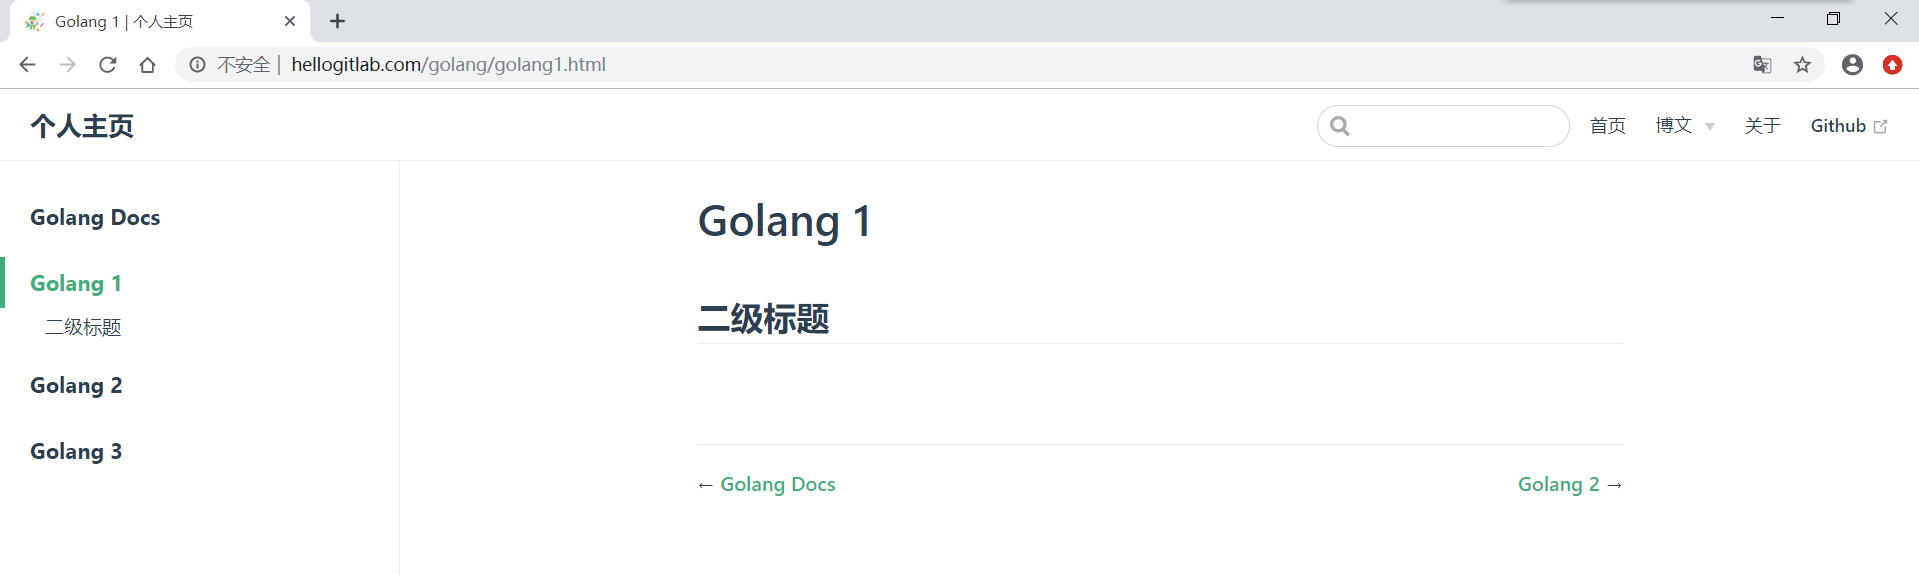Focus the site search input box
Image resolution: width=1919 pixels, height=575 pixels.
pos(1443,126)
